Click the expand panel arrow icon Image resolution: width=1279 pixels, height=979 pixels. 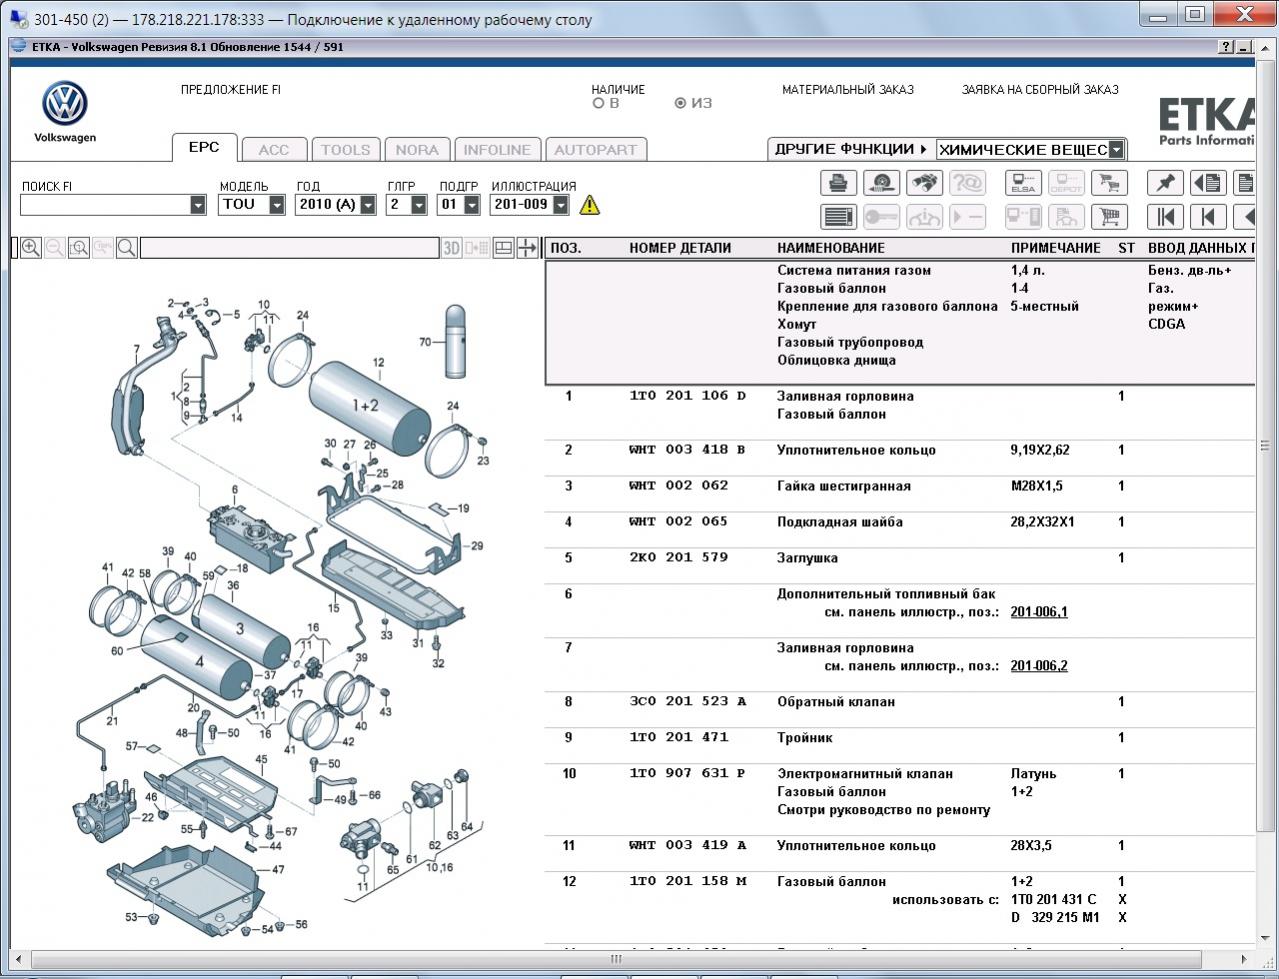click(x=528, y=248)
